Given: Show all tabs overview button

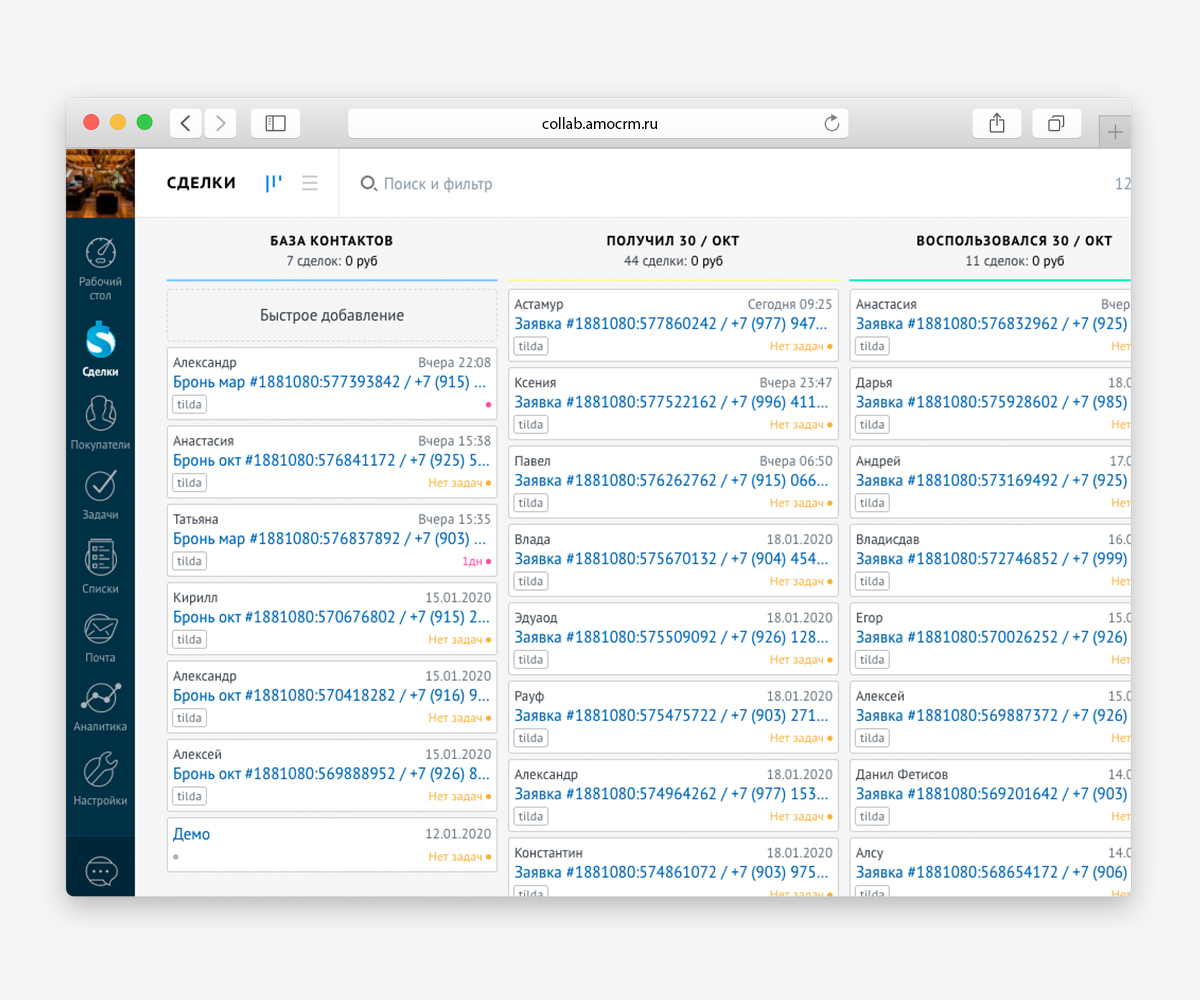Looking at the screenshot, I should point(1056,123).
